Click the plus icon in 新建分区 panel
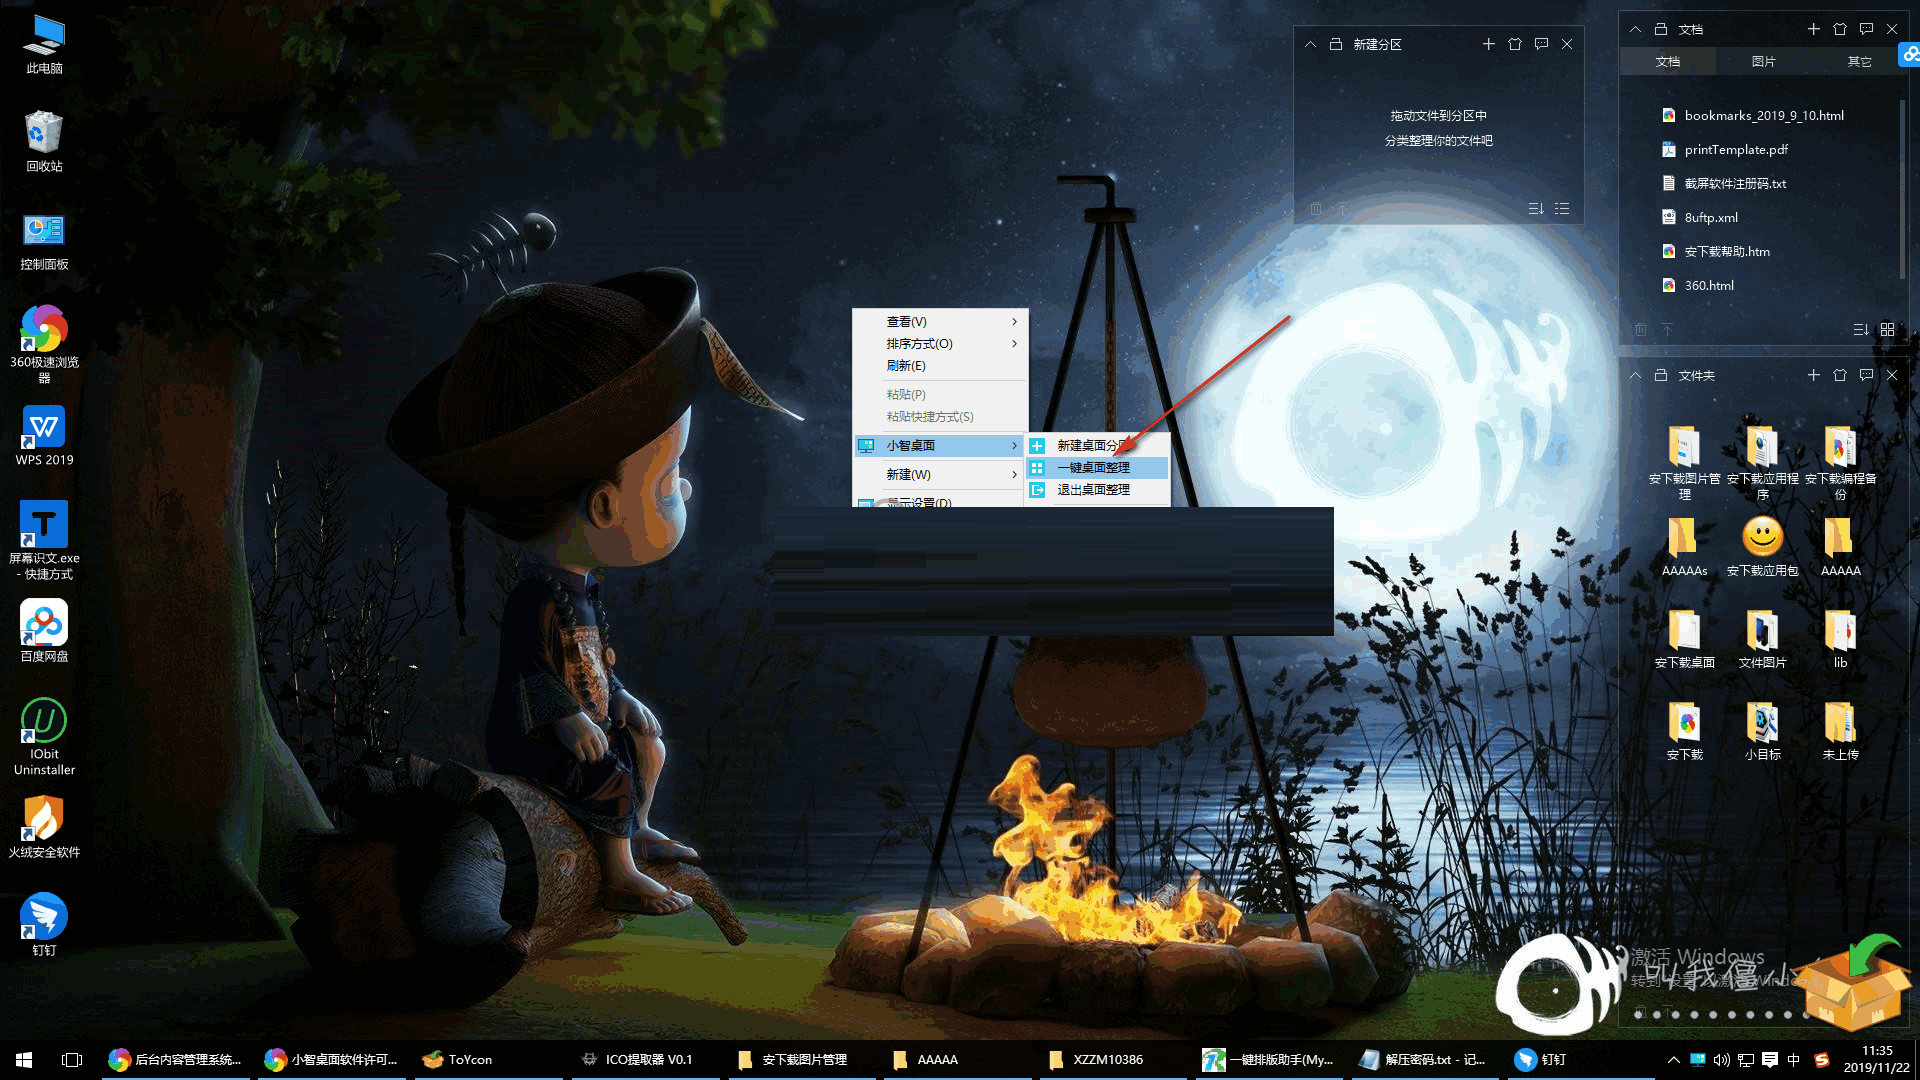This screenshot has width=1920, height=1080. click(x=1488, y=44)
